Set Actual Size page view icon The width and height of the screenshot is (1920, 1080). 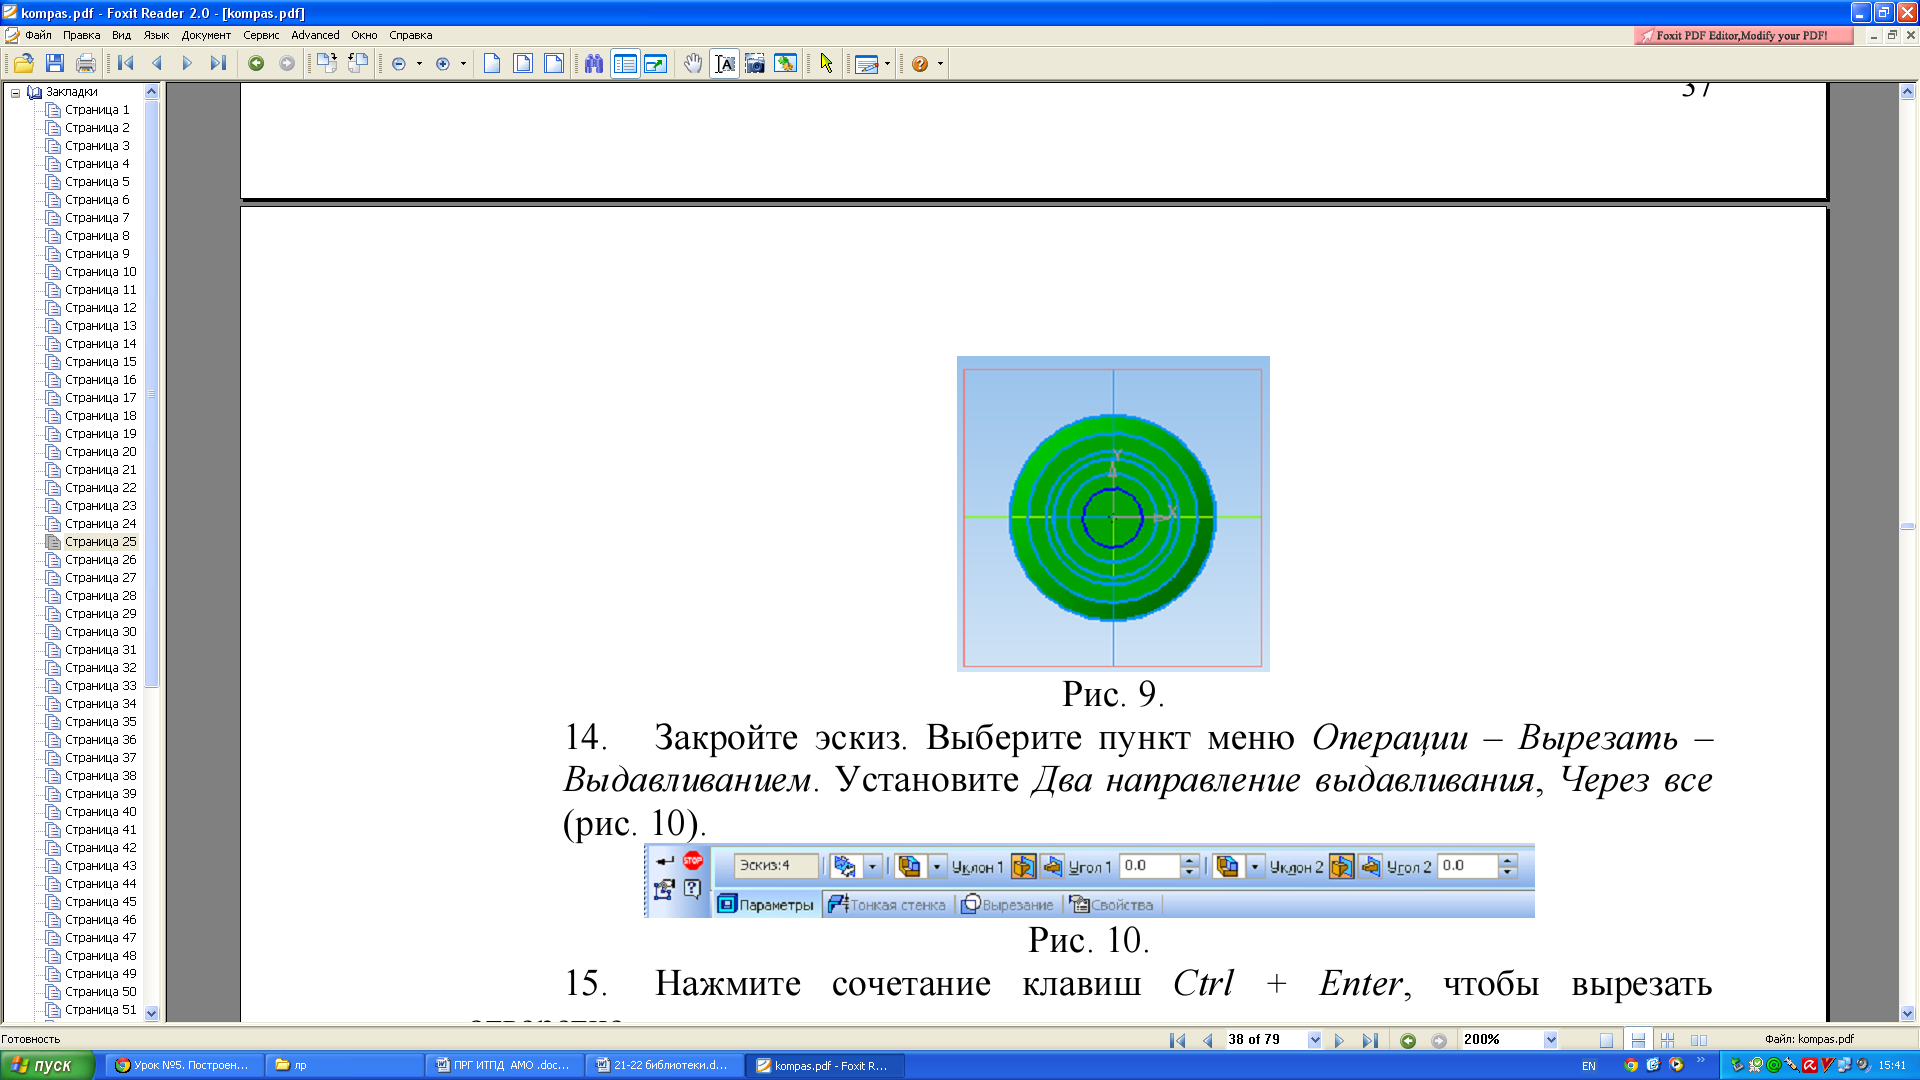492,64
